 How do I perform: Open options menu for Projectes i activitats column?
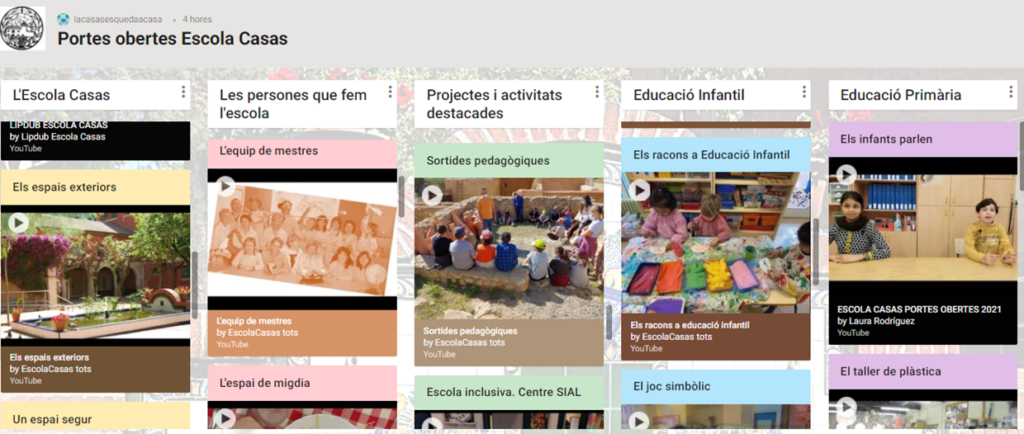597,93
